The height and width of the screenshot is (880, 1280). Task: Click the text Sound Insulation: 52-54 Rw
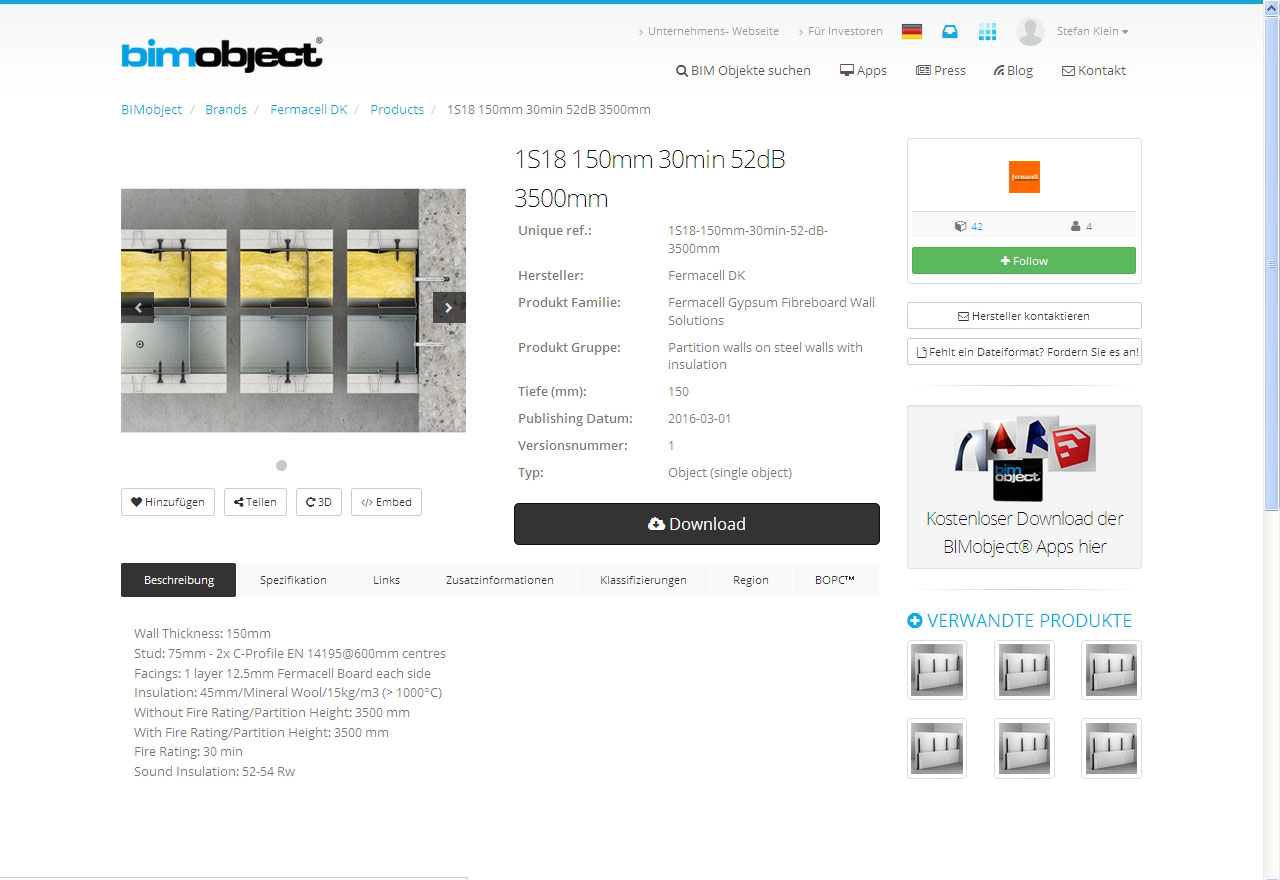tap(214, 771)
